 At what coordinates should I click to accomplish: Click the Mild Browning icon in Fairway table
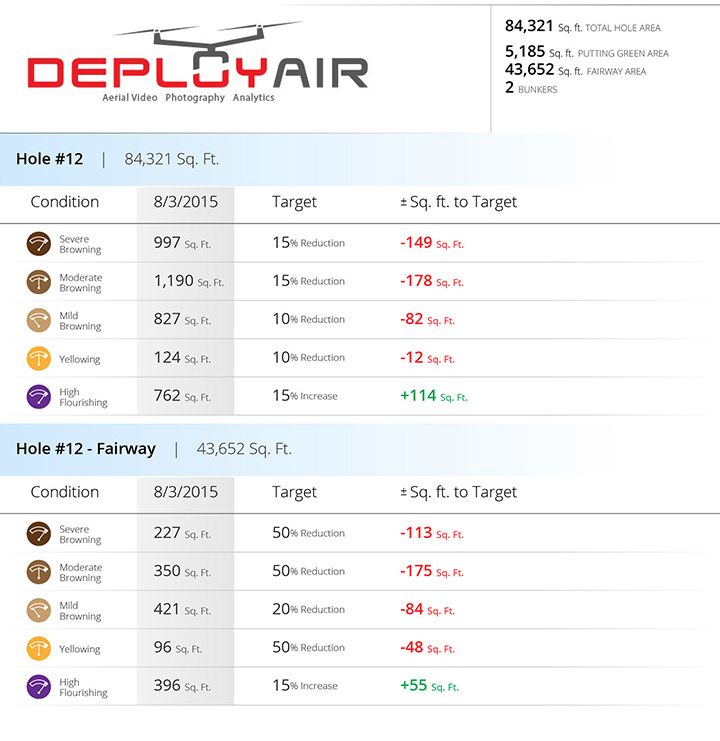[x=39, y=611]
